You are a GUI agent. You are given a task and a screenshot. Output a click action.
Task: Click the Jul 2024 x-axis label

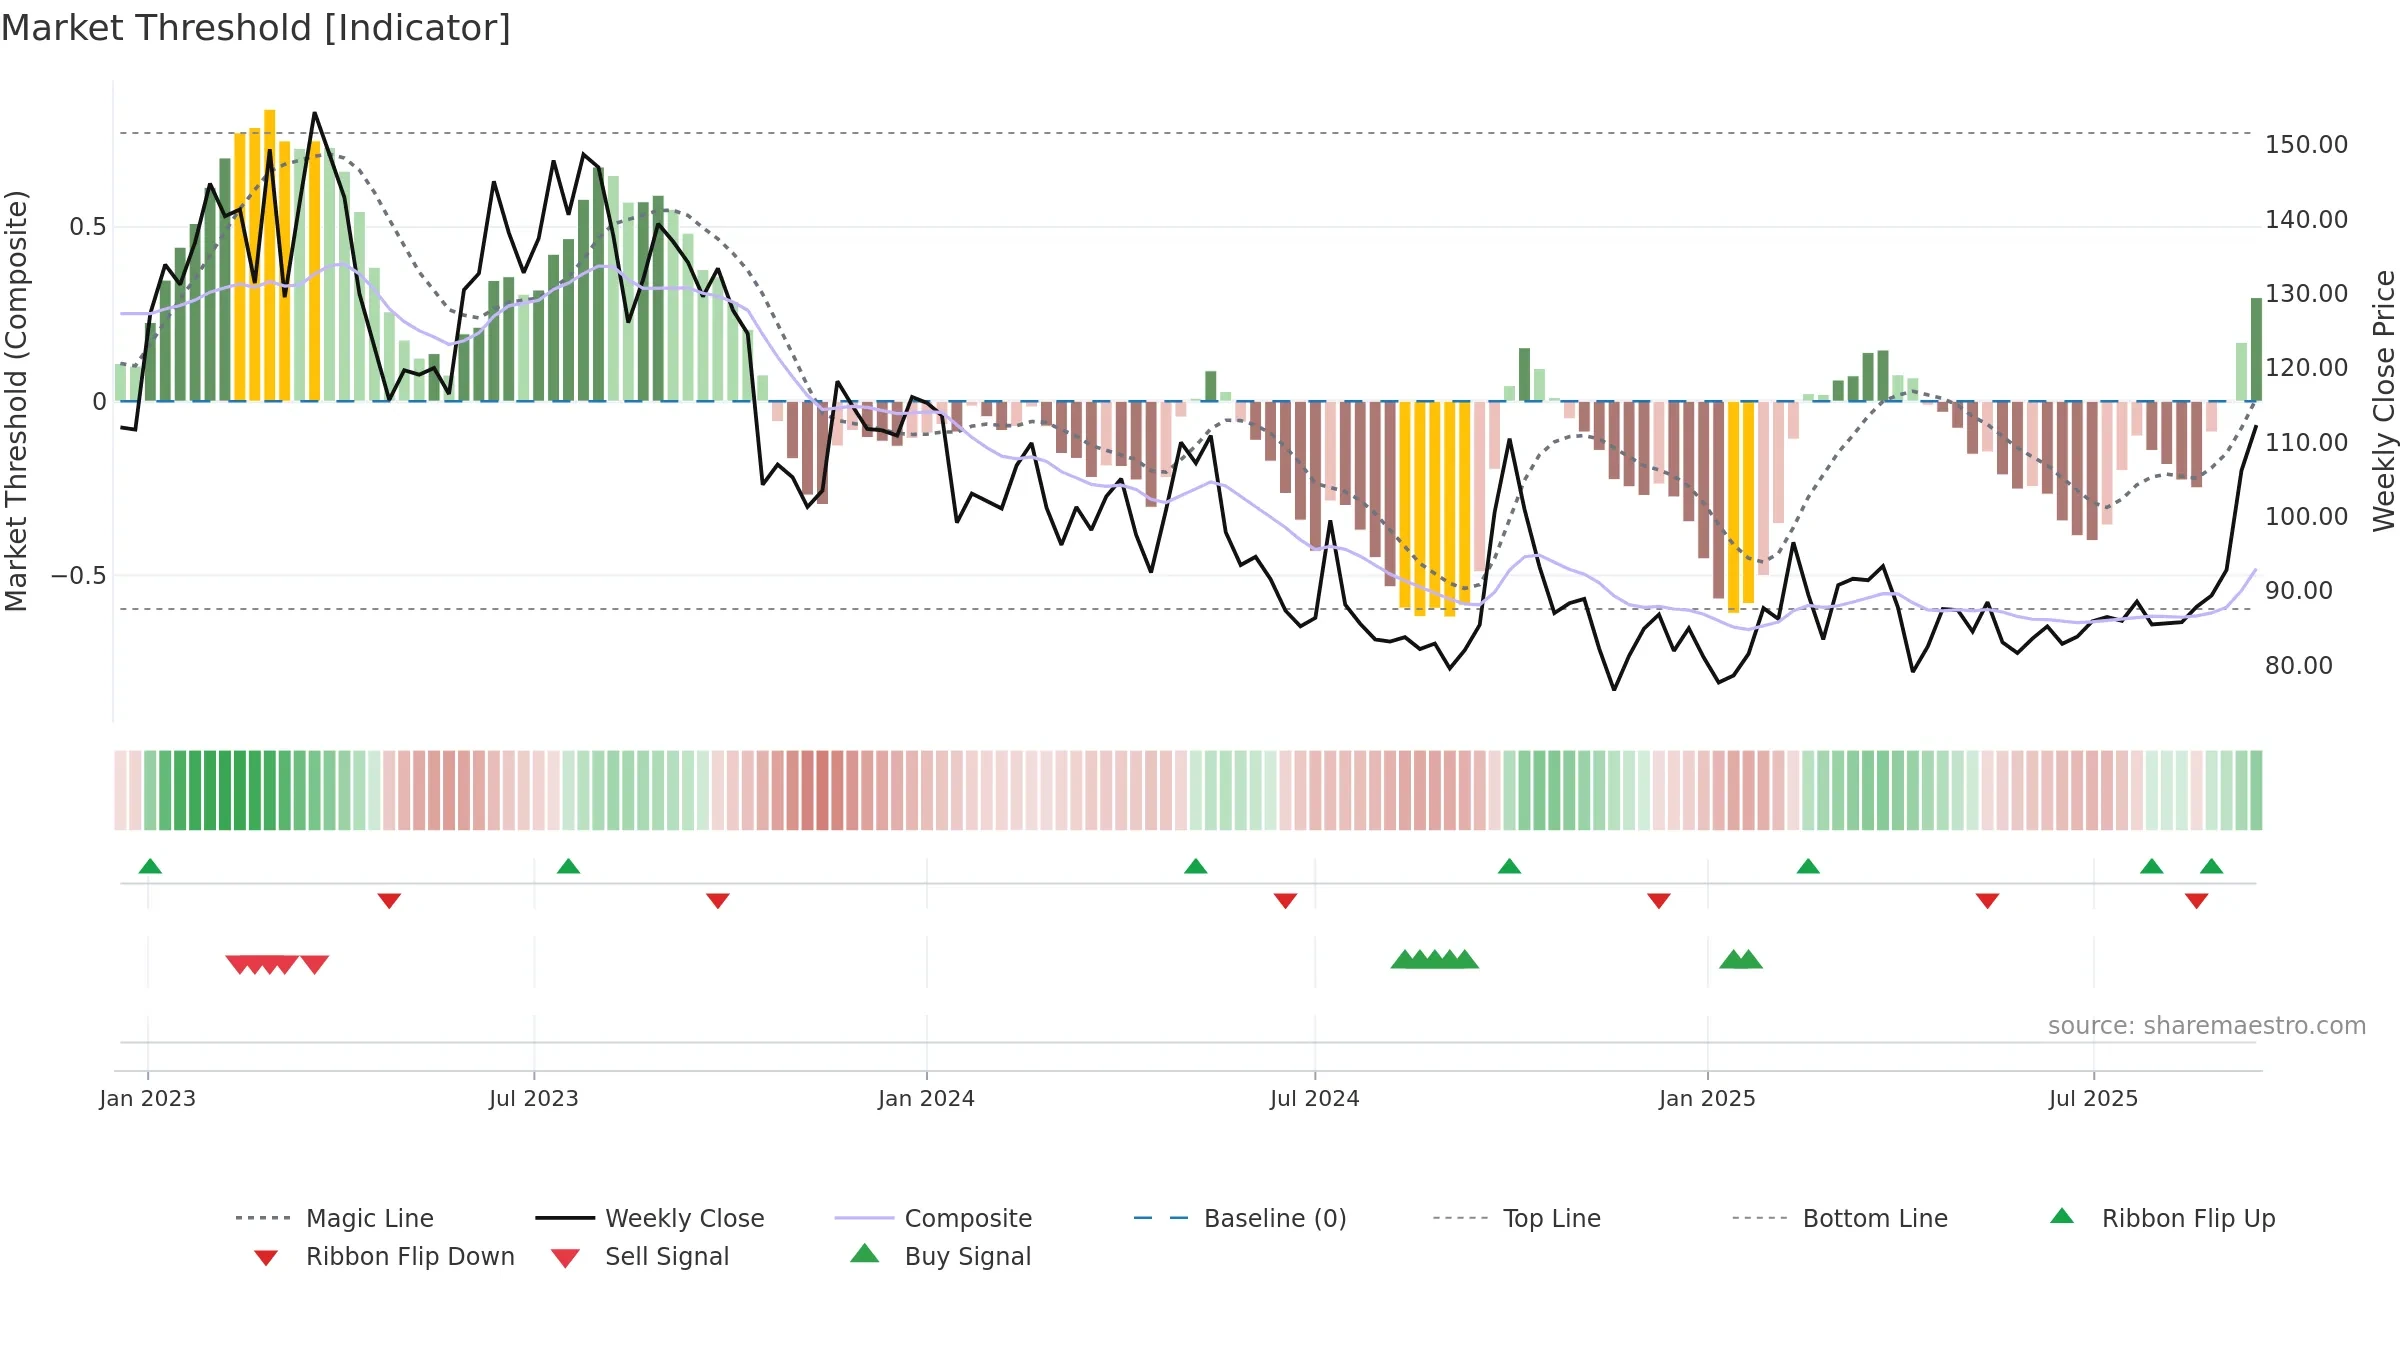click(x=1315, y=1098)
